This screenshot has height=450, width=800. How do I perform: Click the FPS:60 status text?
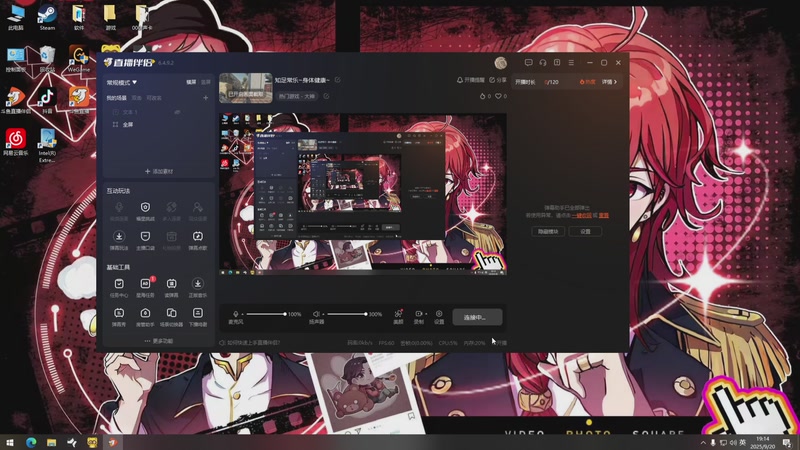pyautogui.click(x=386, y=343)
